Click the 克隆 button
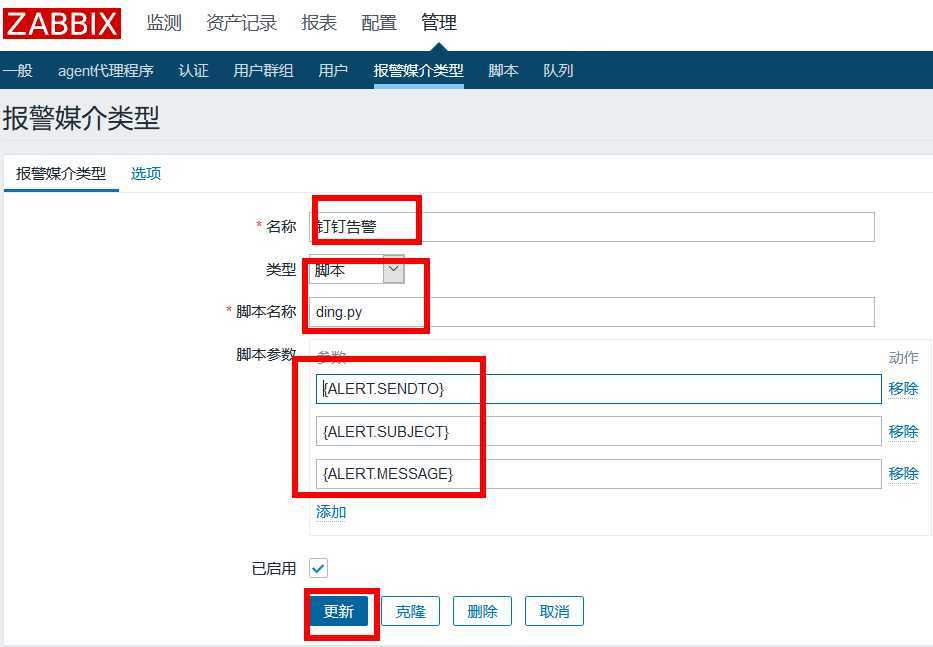 coord(410,610)
